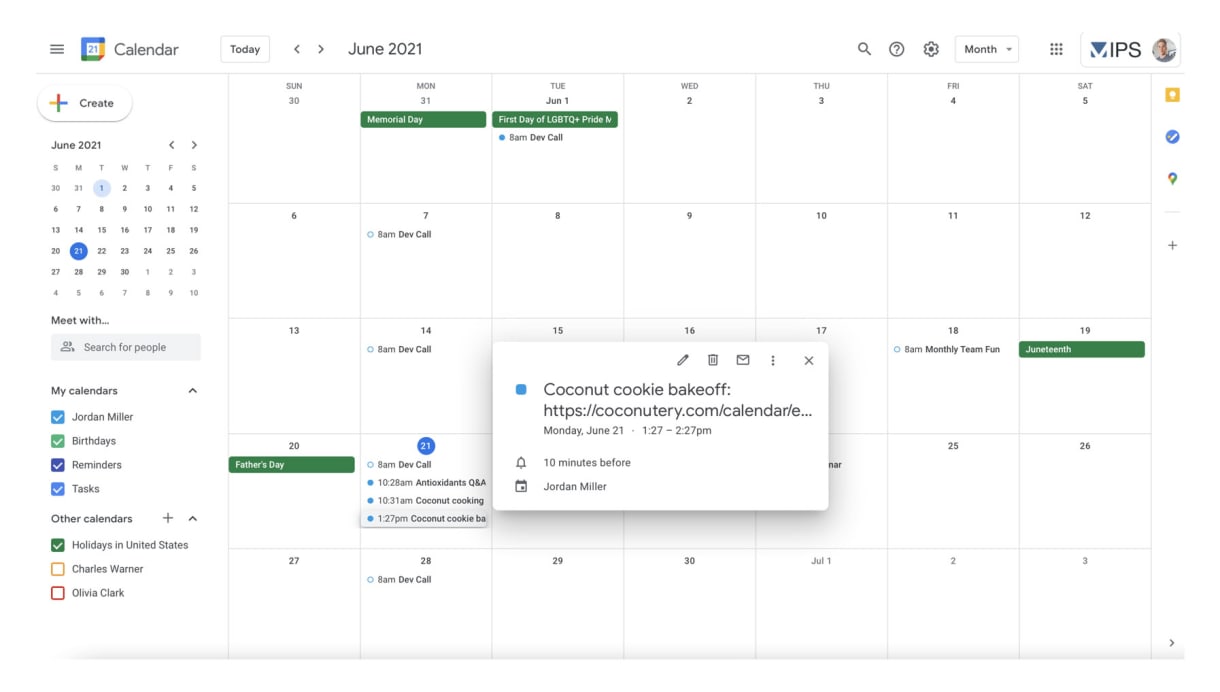Viewport: 1220px width, 692px height.
Task: Open the Juneteenth event
Action: tap(1082, 349)
